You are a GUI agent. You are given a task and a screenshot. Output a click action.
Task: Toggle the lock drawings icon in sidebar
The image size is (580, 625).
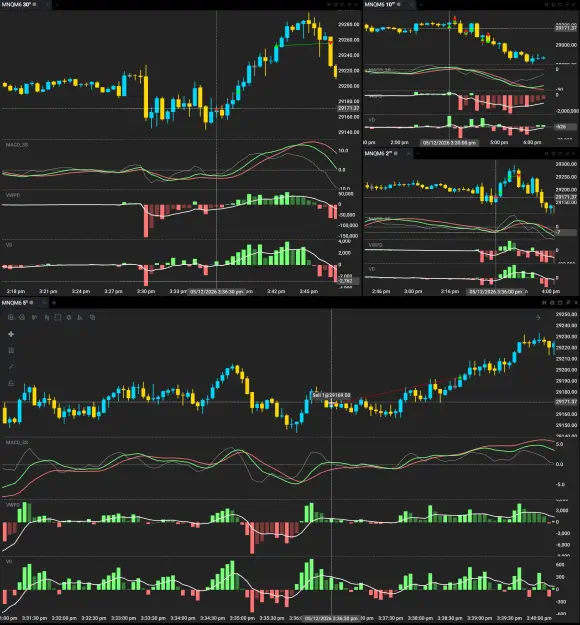click(11, 383)
